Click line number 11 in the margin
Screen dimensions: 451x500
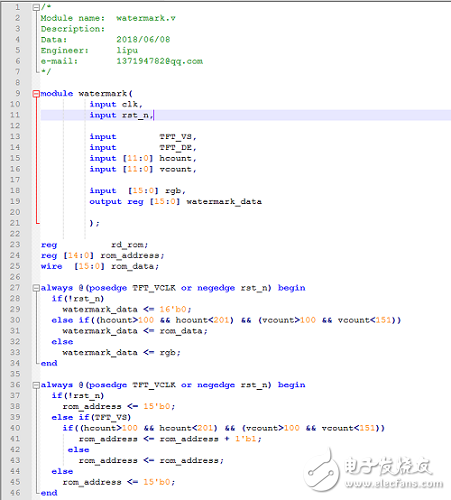15,115
